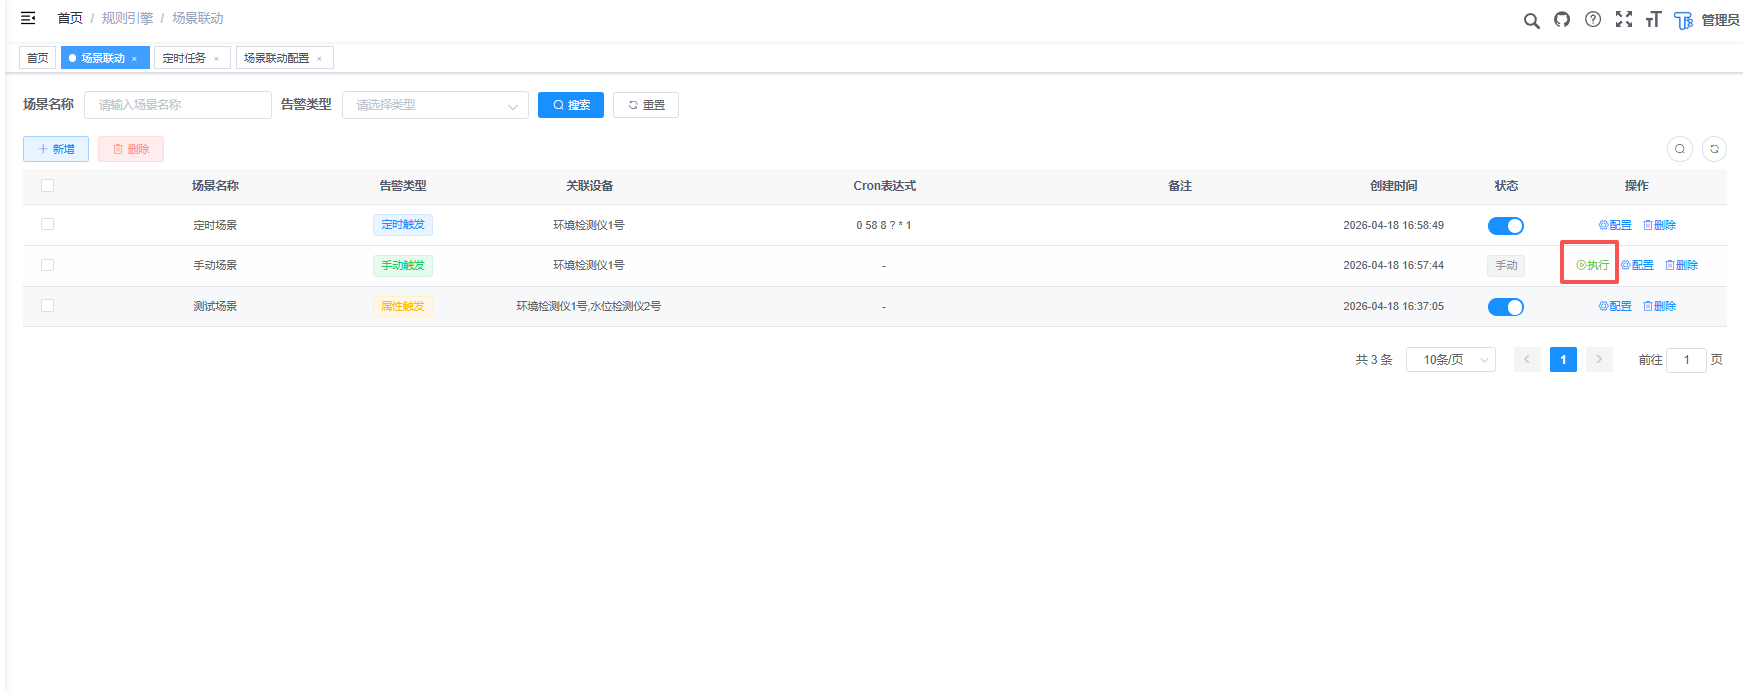This screenshot has height=692, width=1743.
Task: Toggle the 测试场景 status switch
Action: (1505, 307)
